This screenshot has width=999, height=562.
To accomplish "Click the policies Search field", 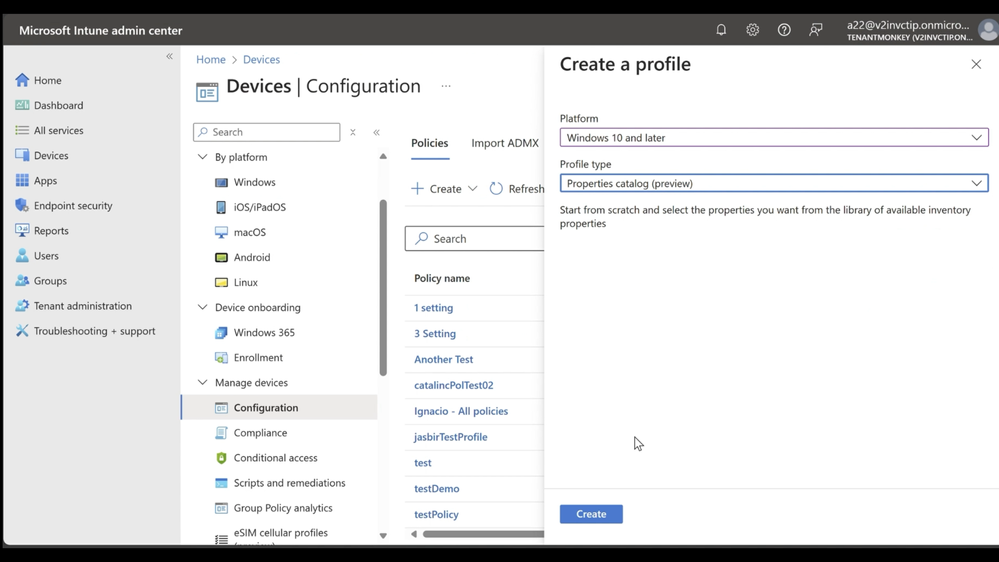I will (475, 238).
